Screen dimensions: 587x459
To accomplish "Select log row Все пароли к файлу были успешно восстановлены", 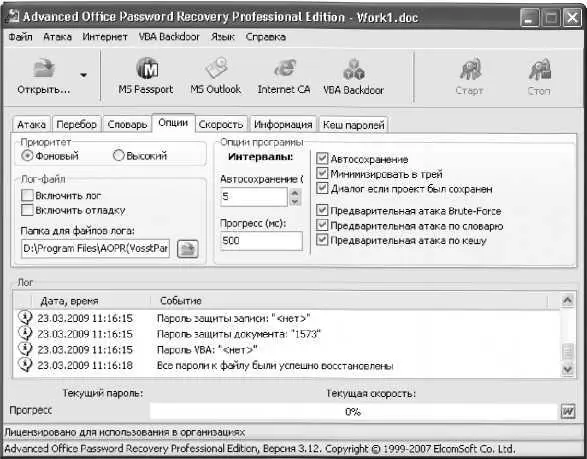I will pos(287,365).
